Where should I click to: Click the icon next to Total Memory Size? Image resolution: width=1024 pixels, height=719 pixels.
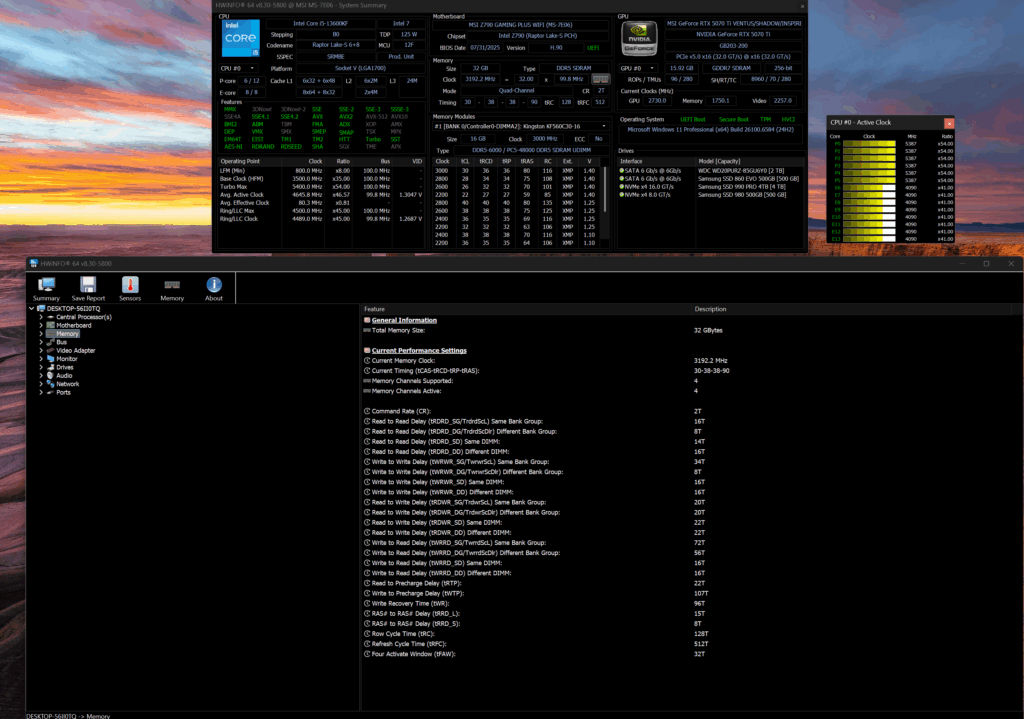point(367,330)
